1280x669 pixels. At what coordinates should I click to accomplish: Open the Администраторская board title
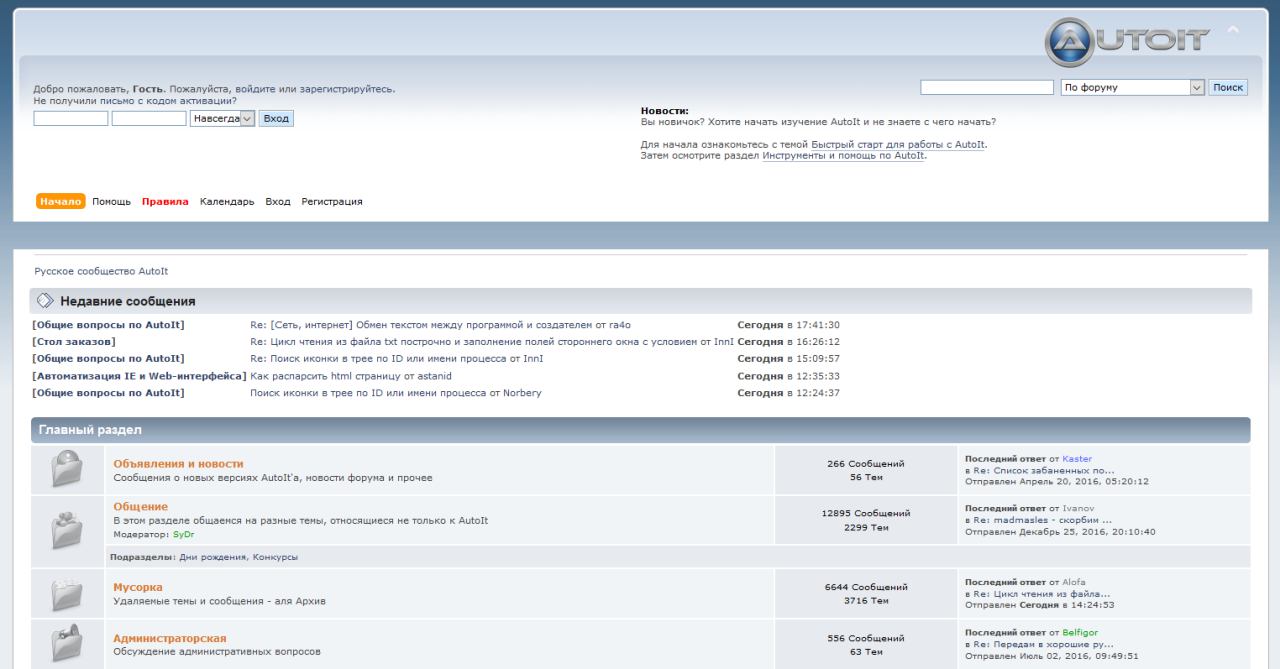(170, 639)
